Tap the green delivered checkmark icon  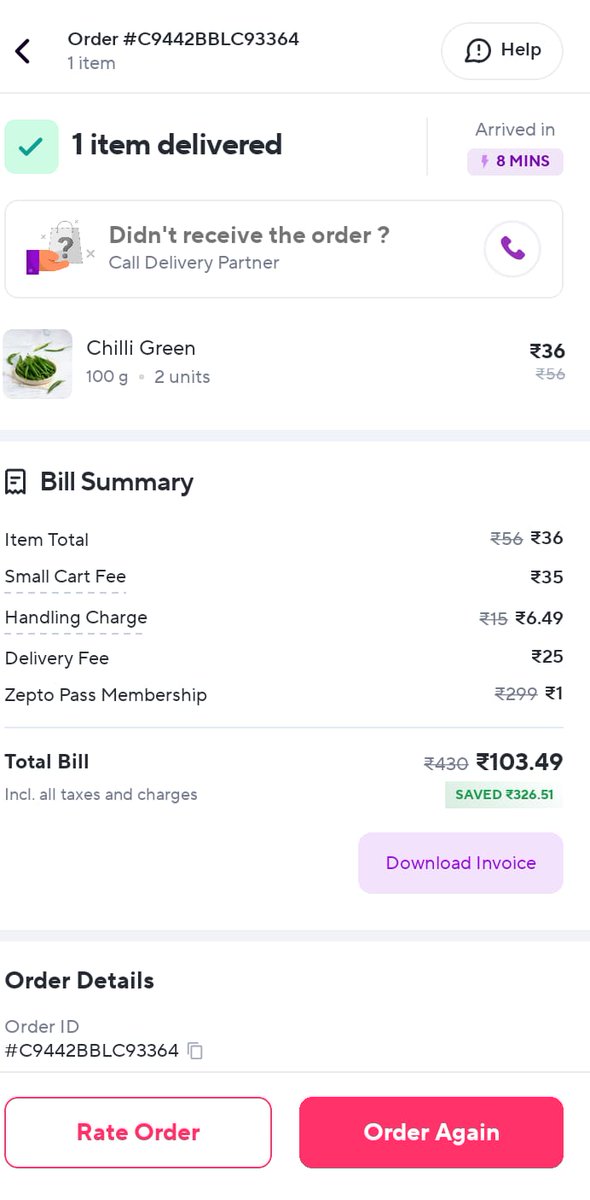click(x=32, y=146)
